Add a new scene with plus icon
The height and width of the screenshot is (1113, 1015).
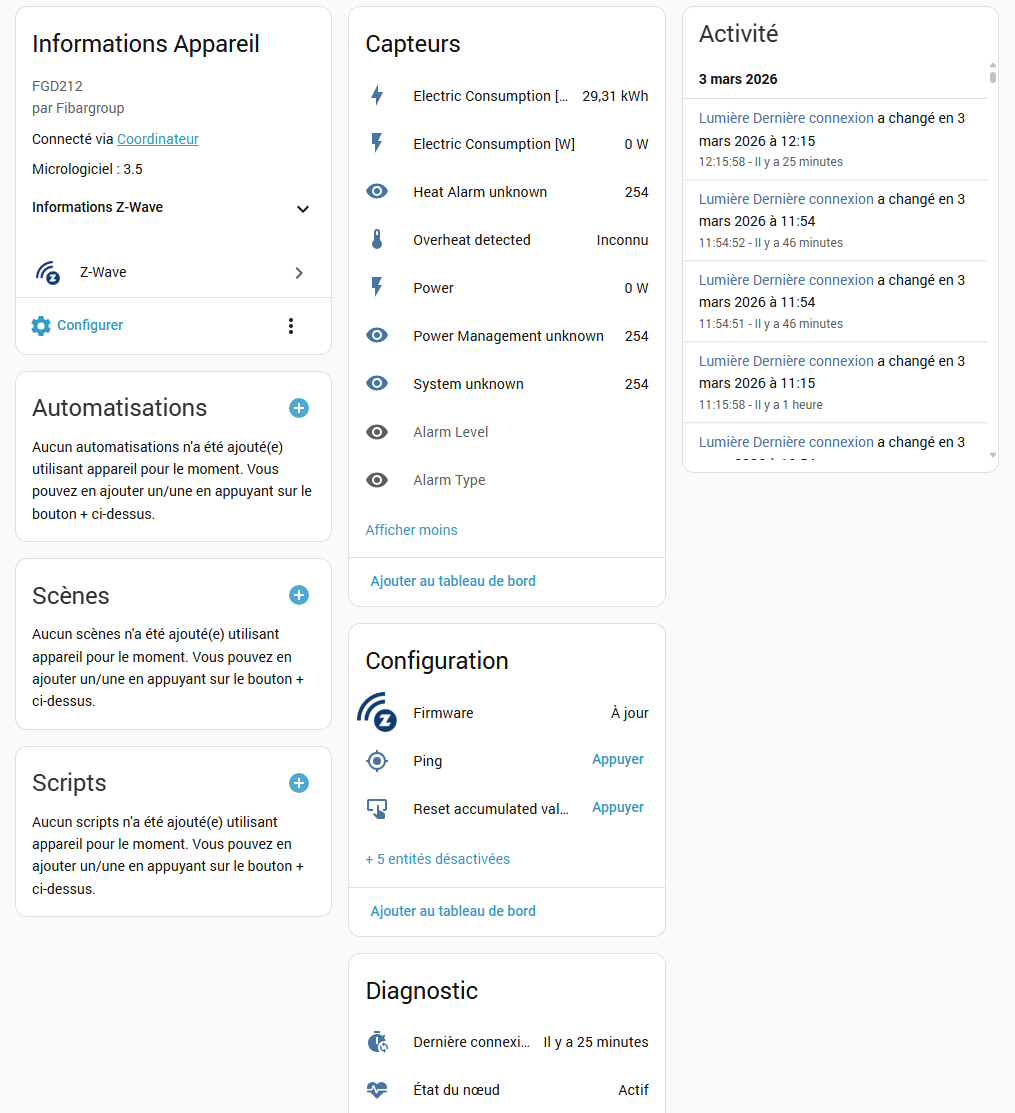(x=299, y=595)
